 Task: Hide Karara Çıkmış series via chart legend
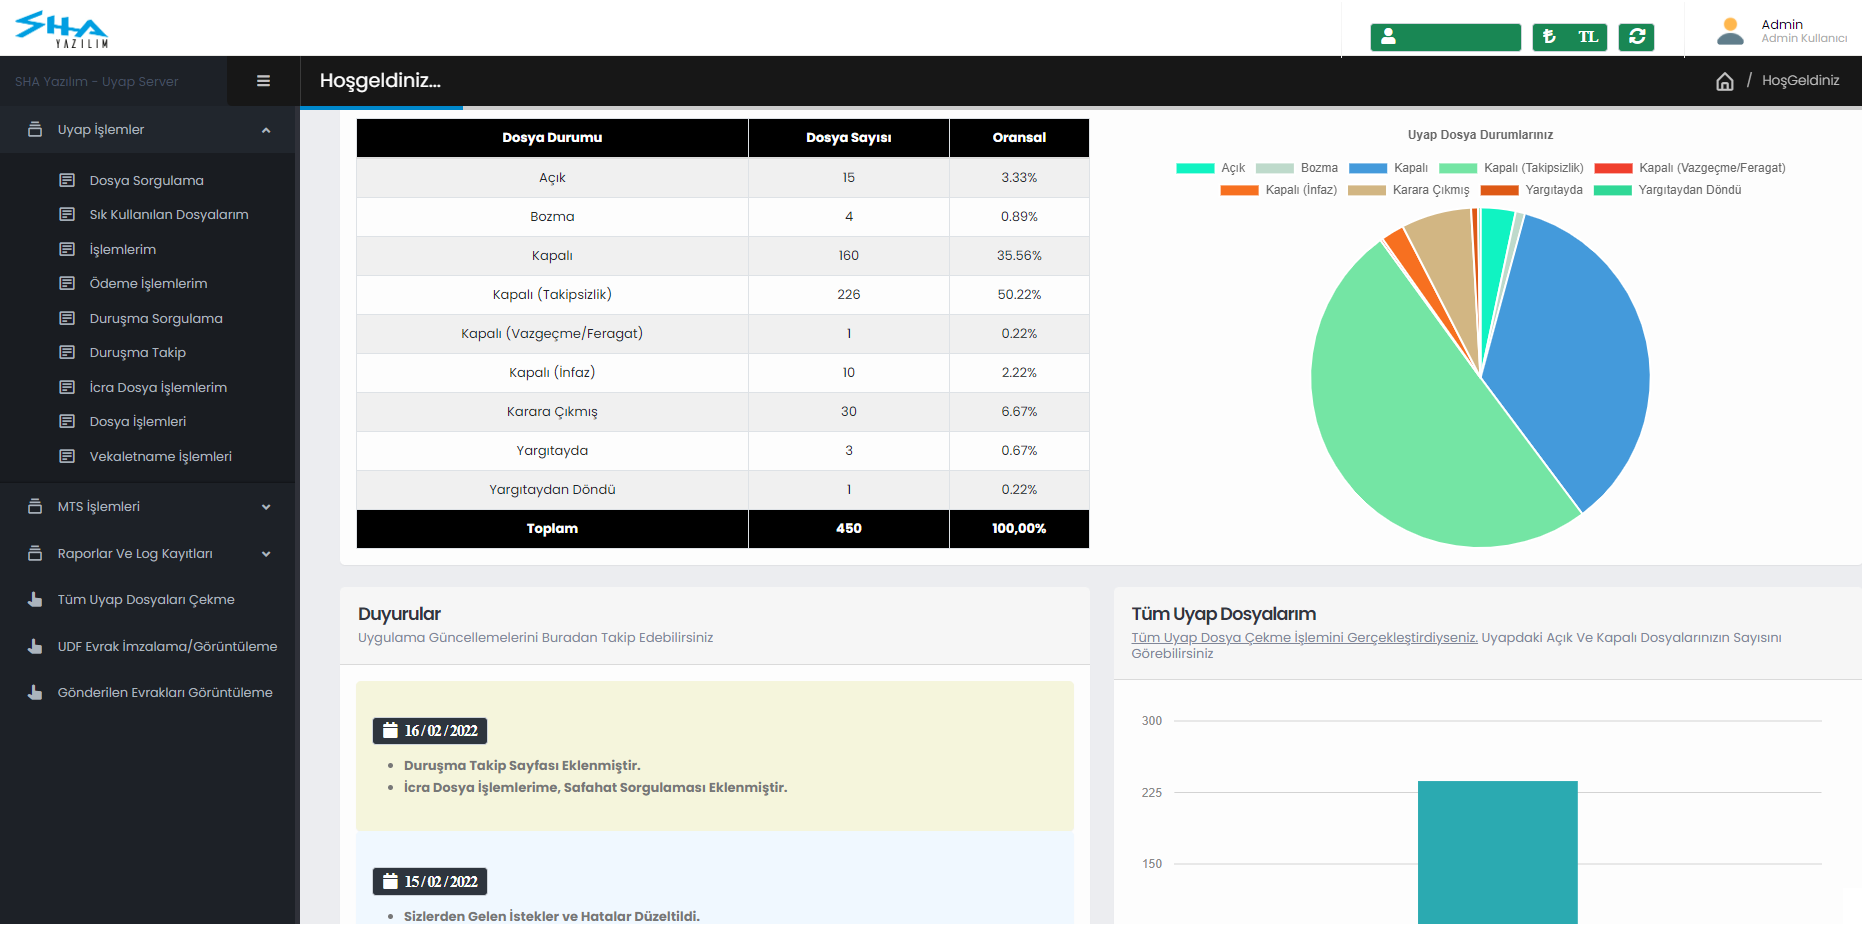tap(1409, 190)
